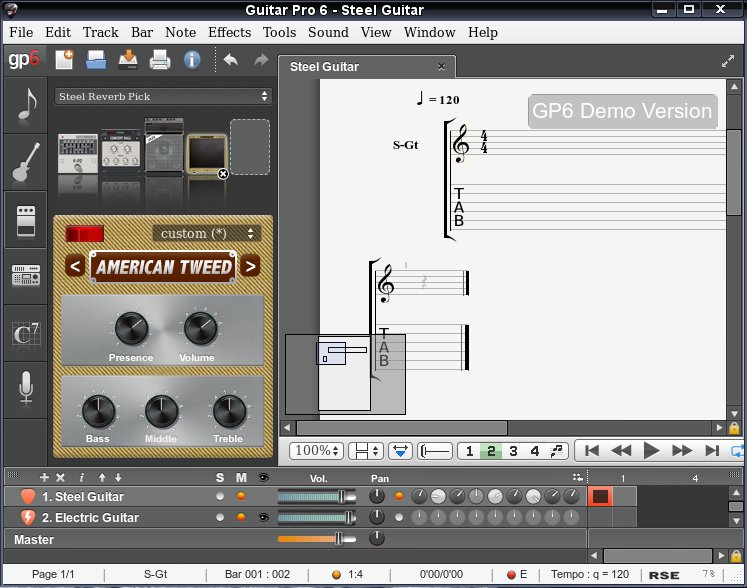Screen dimensions: 747x588
Task: Open the score information icon
Action: point(192,60)
